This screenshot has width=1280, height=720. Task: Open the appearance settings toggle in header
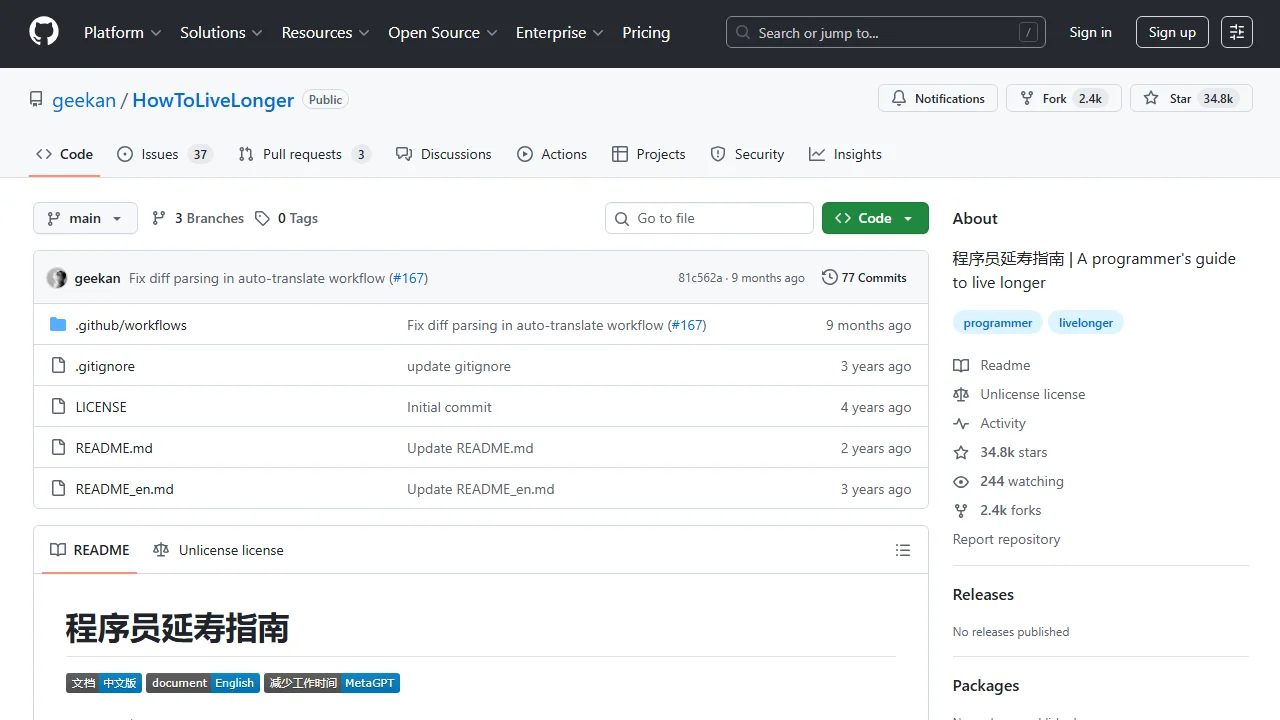point(1237,32)
